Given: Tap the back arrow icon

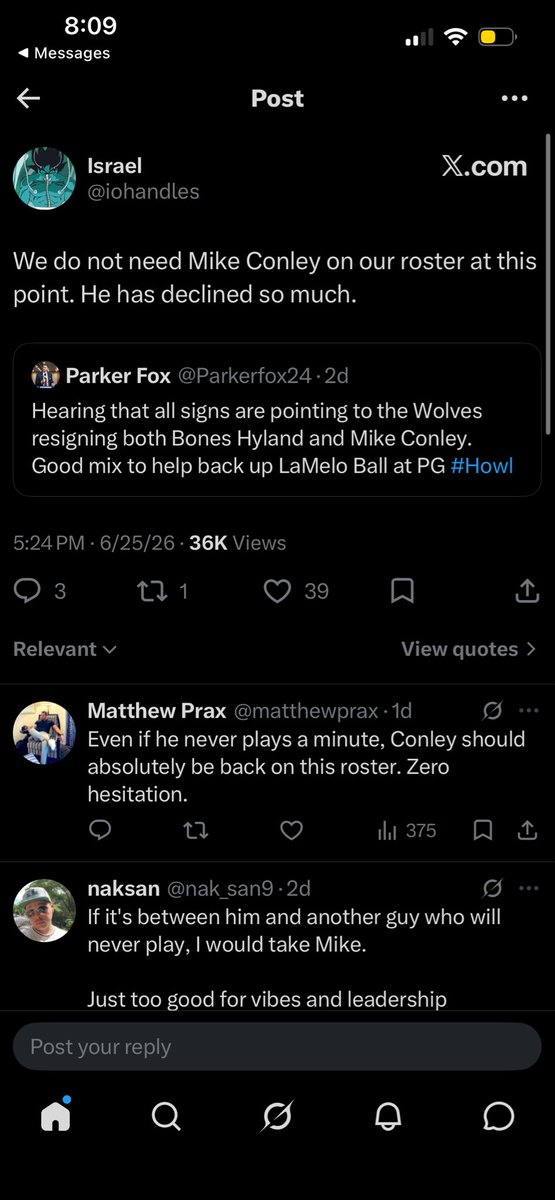Looking at the screenshot, I should coord(28,98).
